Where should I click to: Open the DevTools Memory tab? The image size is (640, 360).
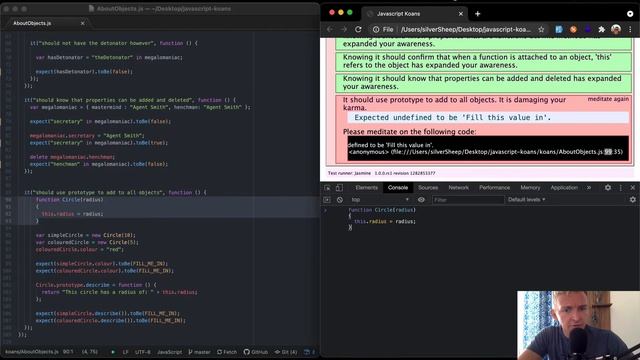[x=530, y=188]
